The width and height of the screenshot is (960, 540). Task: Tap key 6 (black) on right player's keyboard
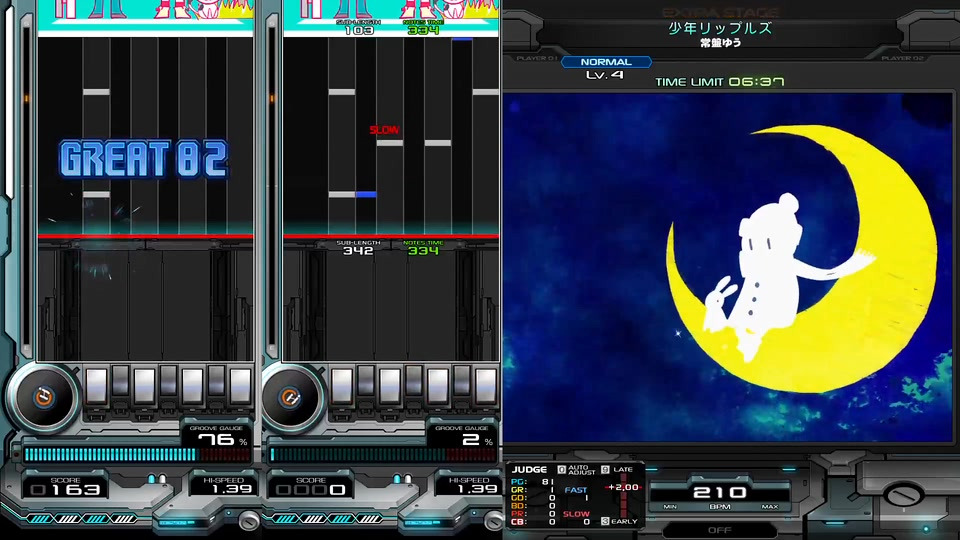[462, 381]
